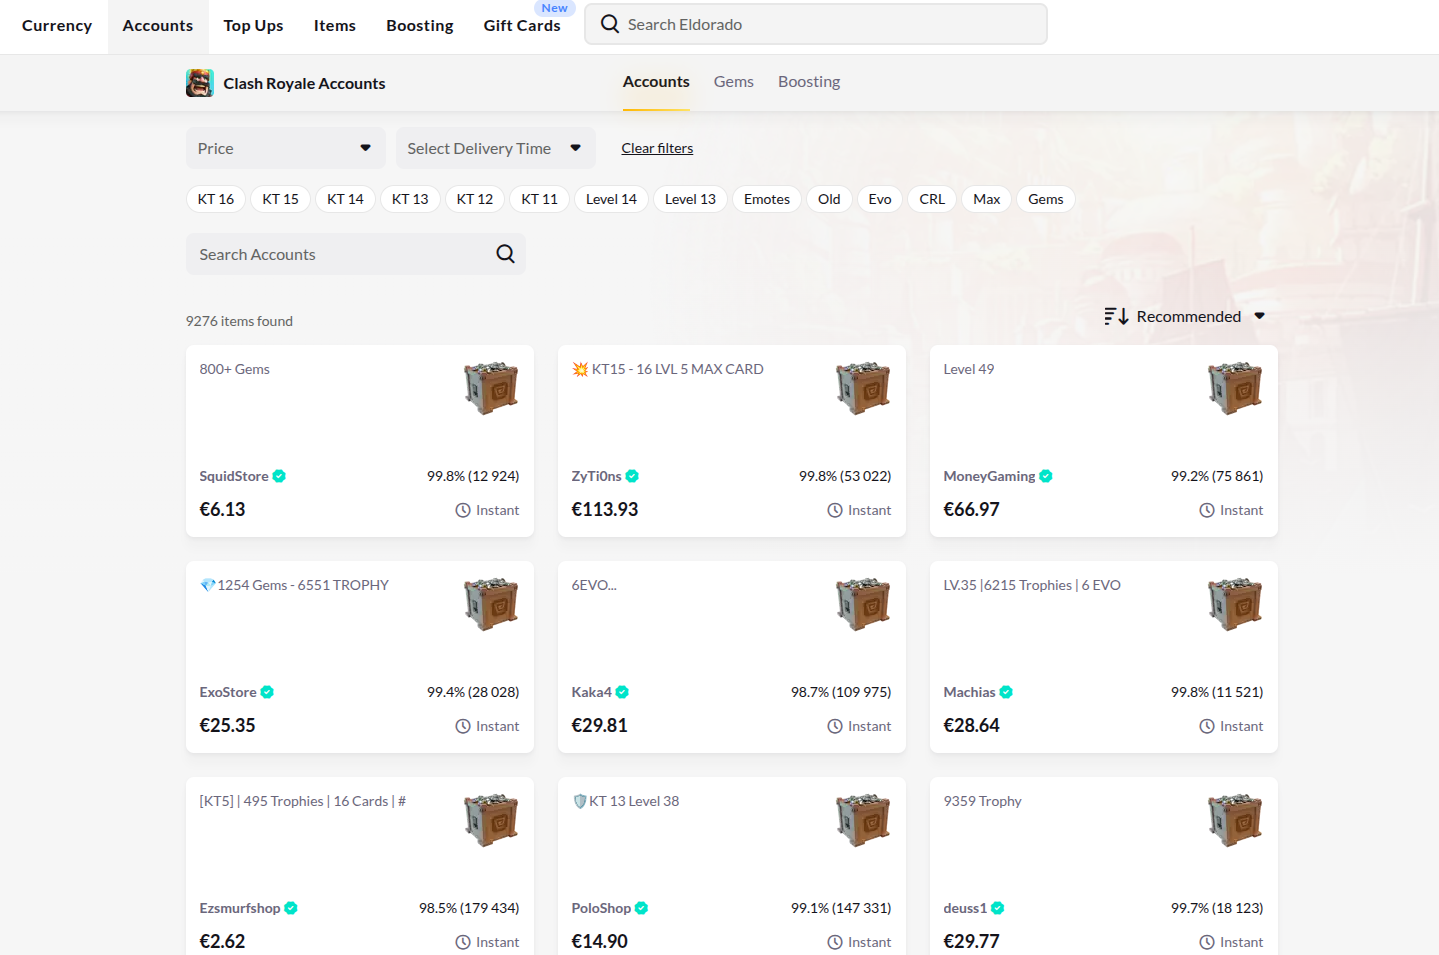The height and width of the screenshot is (955, 1439).
Task: Switch to the Gems tab
Action: 733,81
